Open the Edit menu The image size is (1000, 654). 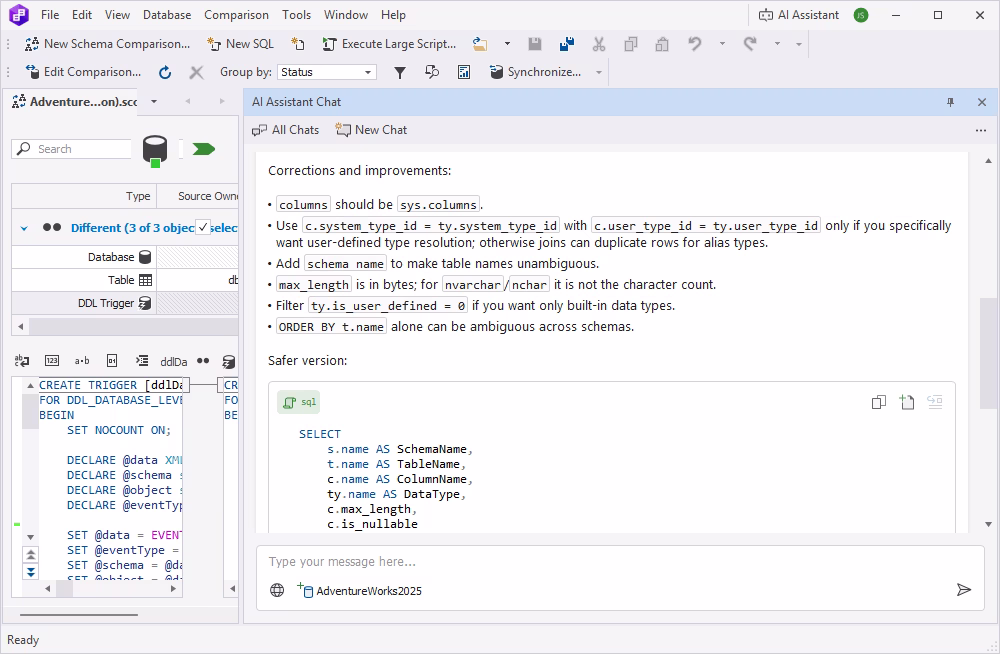pos(82,15)
